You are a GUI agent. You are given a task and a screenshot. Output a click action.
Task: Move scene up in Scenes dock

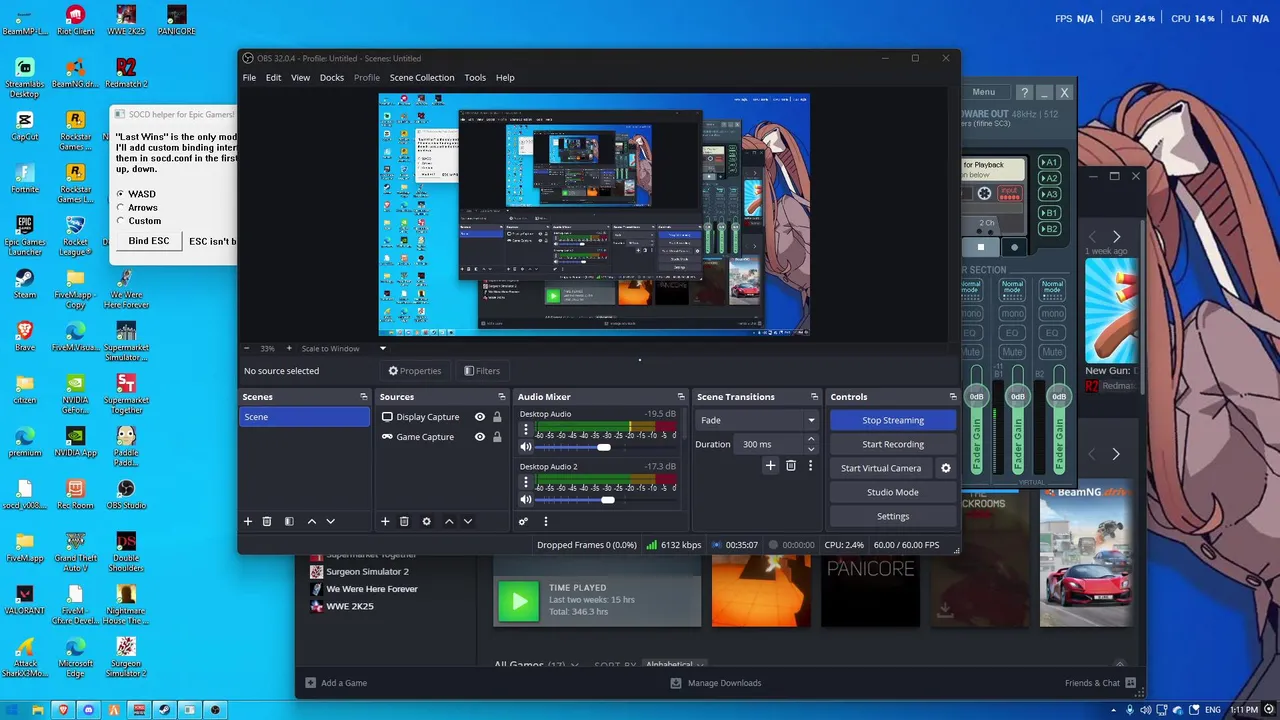tap(312, 521)
